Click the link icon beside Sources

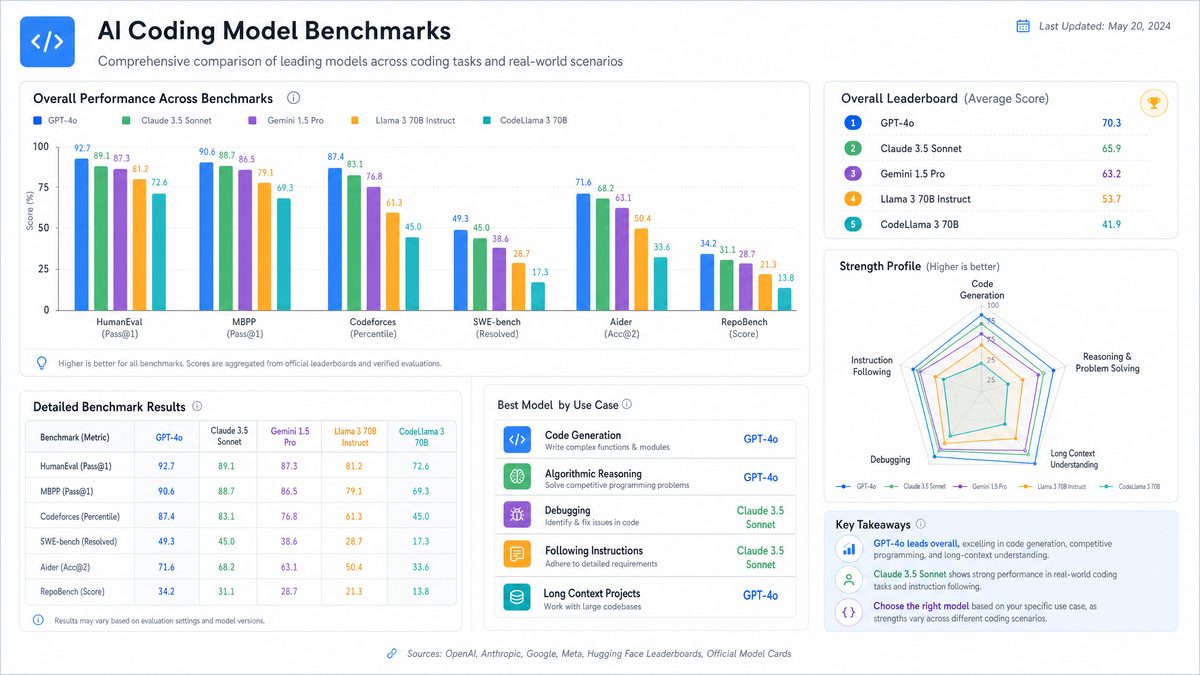point(392,653)
